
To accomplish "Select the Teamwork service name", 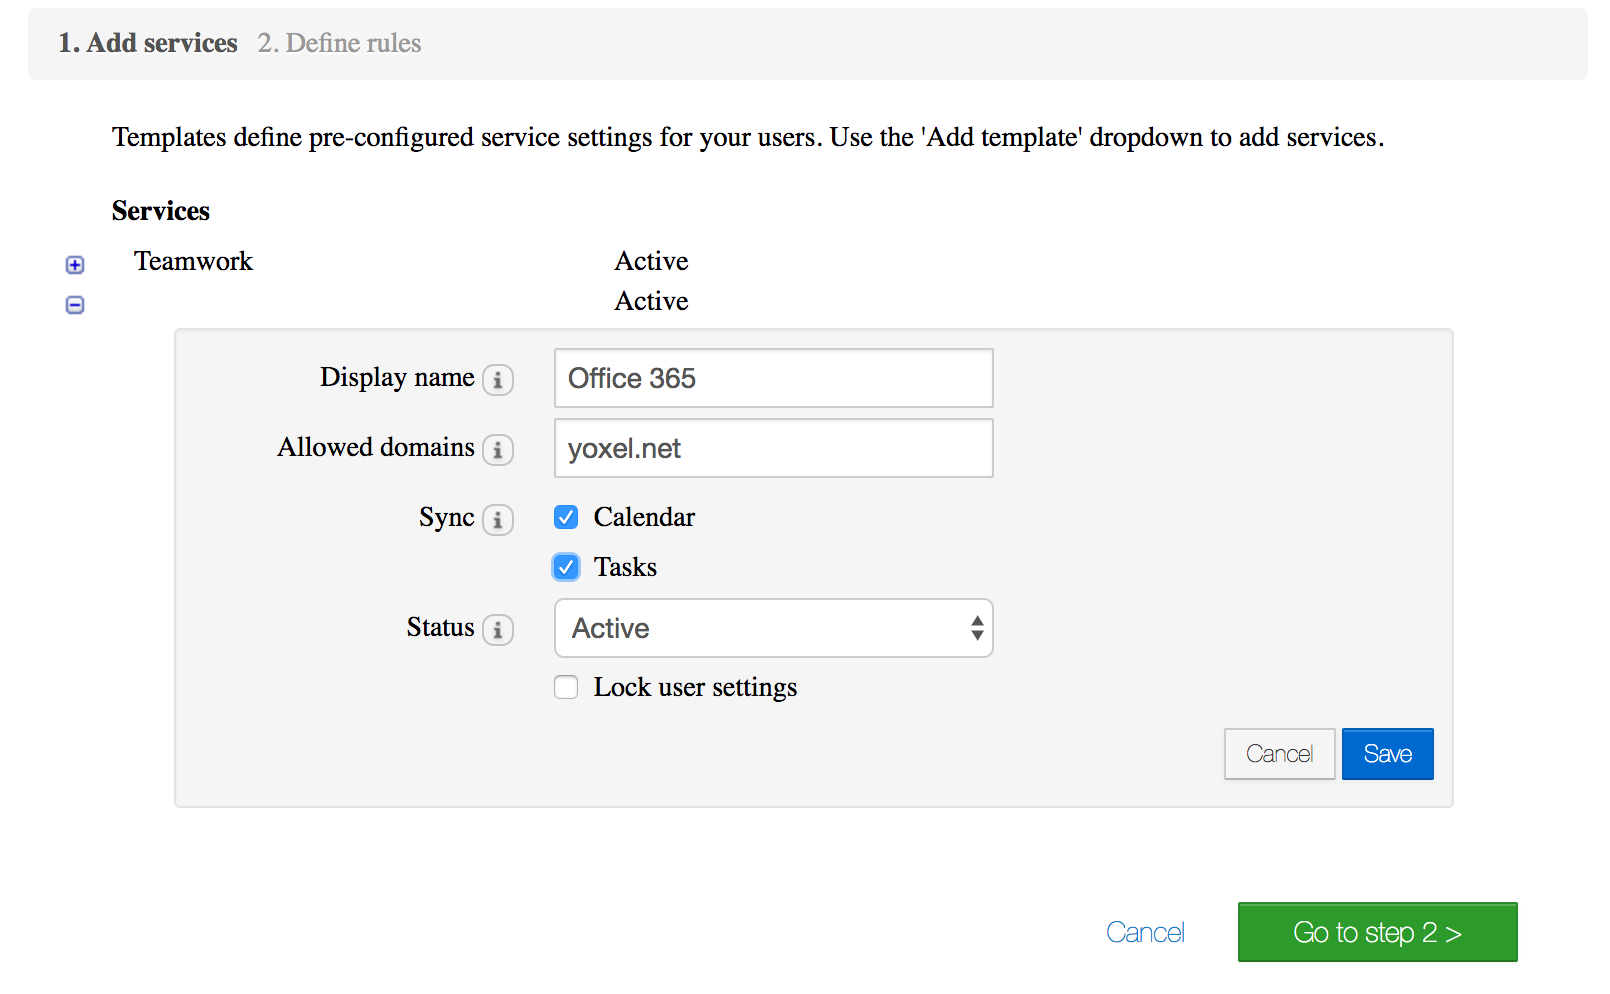I will point(194,261).
